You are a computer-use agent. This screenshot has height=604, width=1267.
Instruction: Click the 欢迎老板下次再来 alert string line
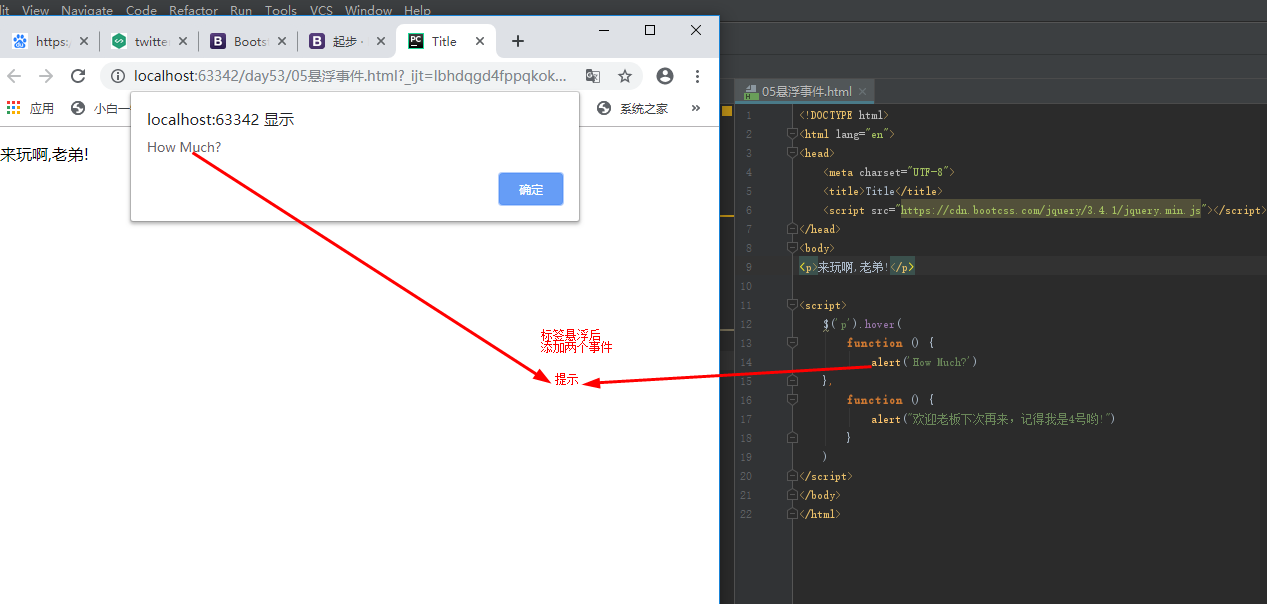(992, 419)
